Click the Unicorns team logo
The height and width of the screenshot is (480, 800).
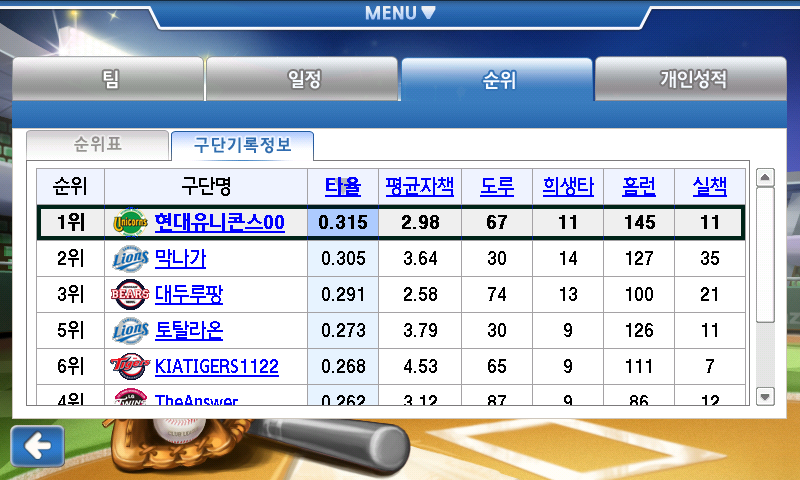[131, 222]
